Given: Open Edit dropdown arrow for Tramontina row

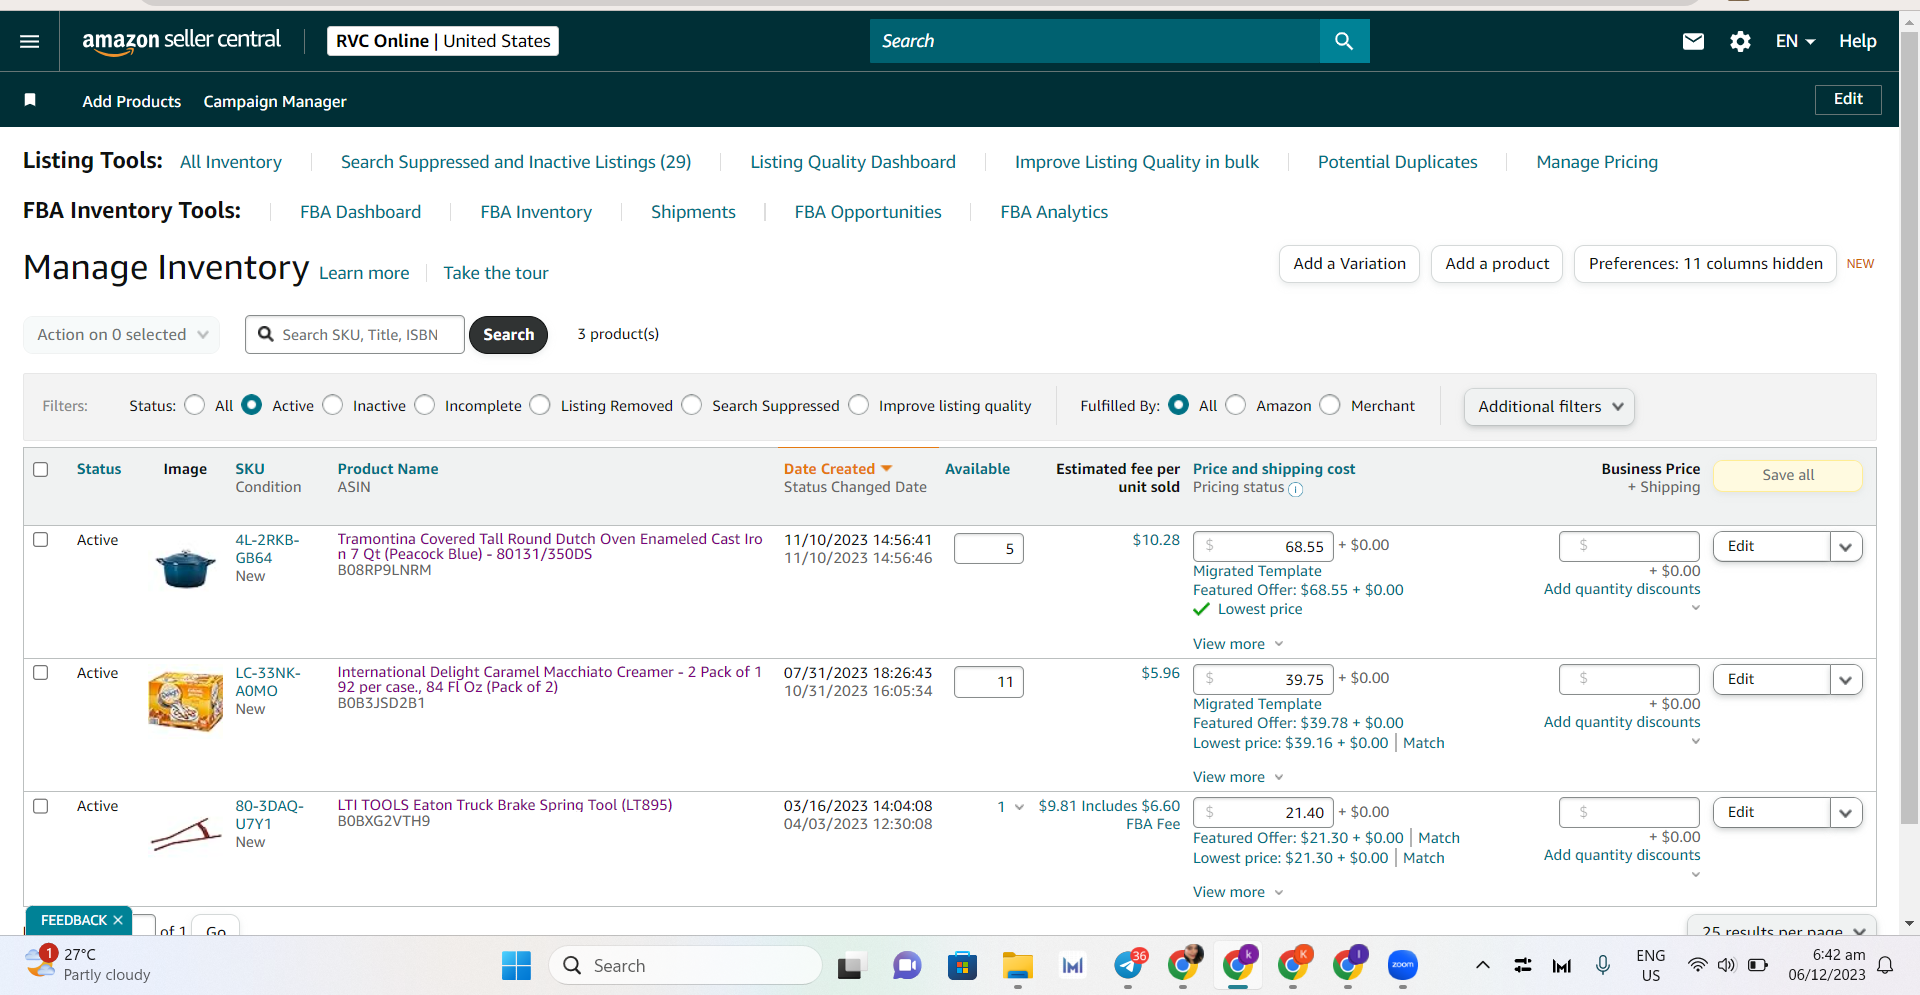Looking at the screenshot, I should 1846,547.
